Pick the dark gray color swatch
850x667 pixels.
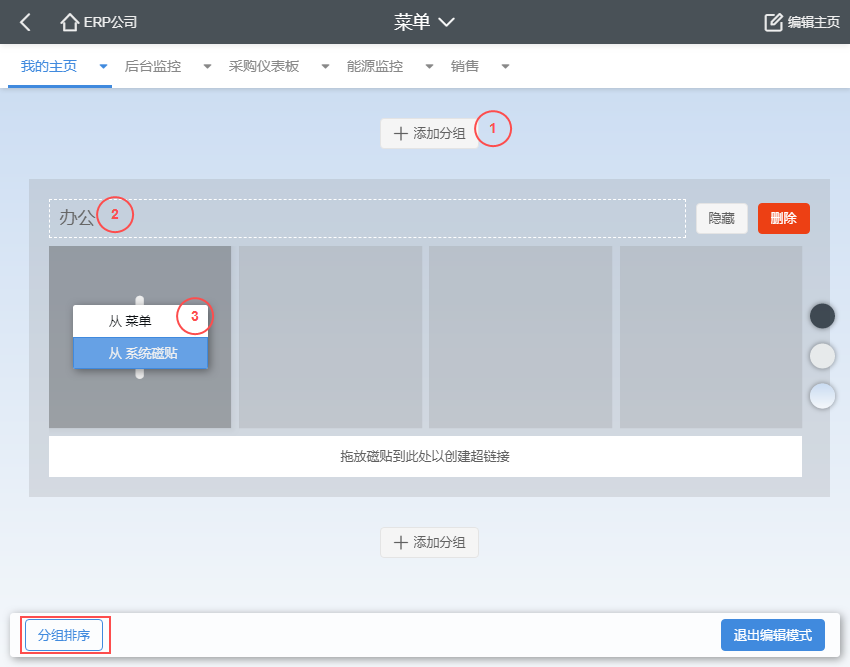[822, 316]
